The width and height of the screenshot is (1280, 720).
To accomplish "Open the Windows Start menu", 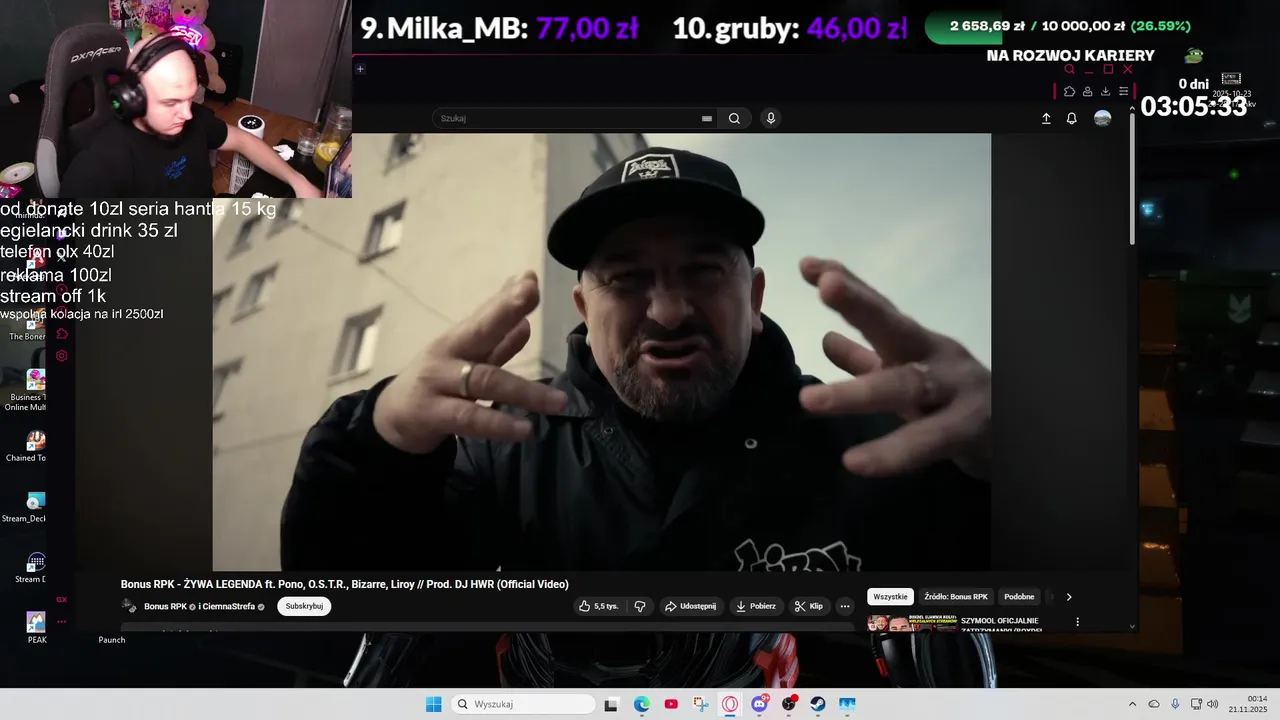I will tap(433, 704).
